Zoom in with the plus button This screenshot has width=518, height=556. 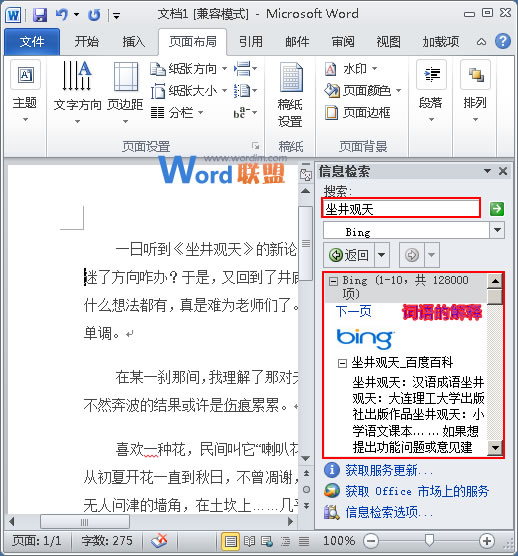[486, 541]
